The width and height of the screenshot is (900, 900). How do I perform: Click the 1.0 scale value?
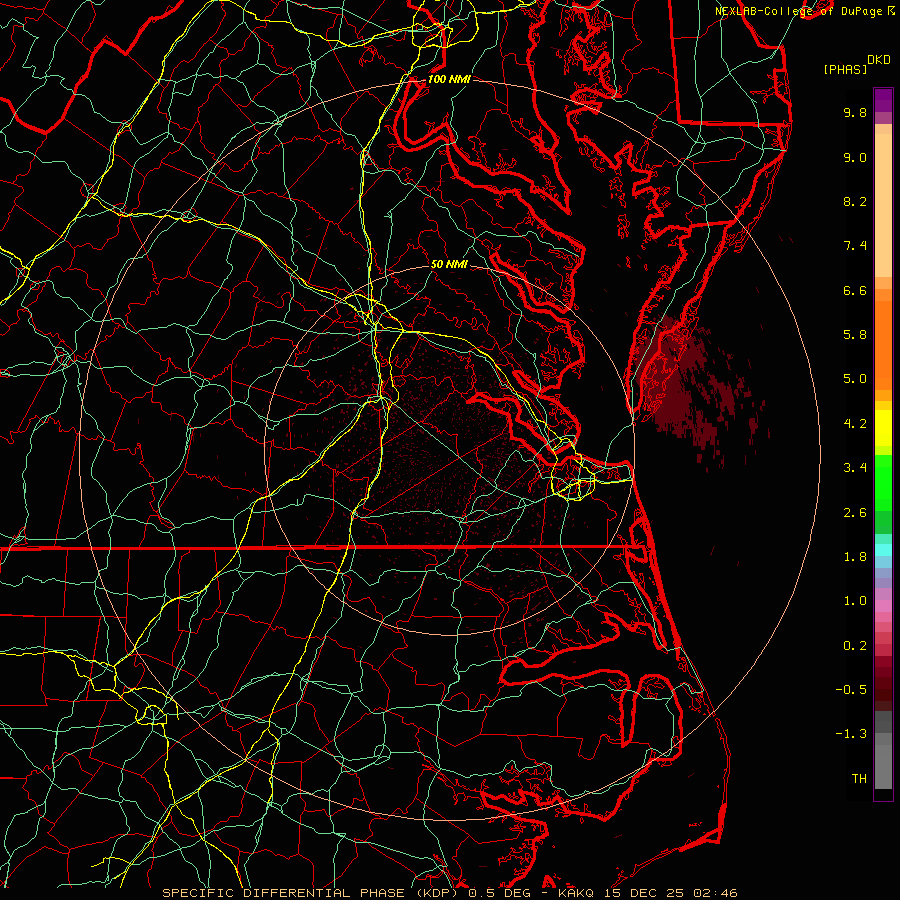(x=855, y=601)
